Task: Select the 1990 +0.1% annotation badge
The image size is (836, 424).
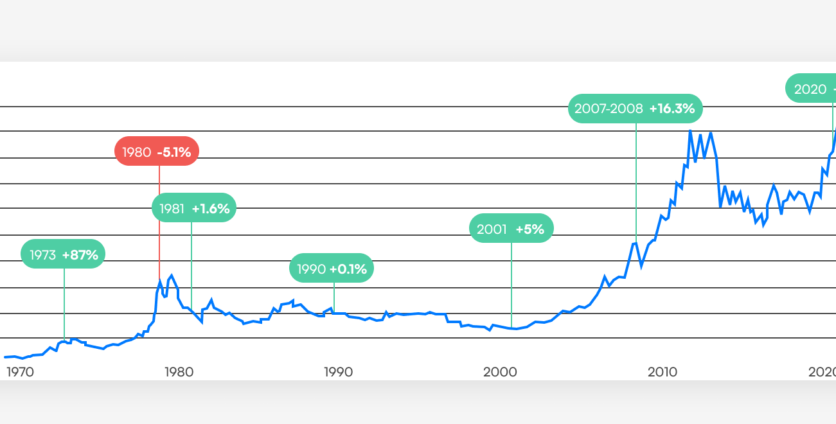Action: [x=333, y=268]
